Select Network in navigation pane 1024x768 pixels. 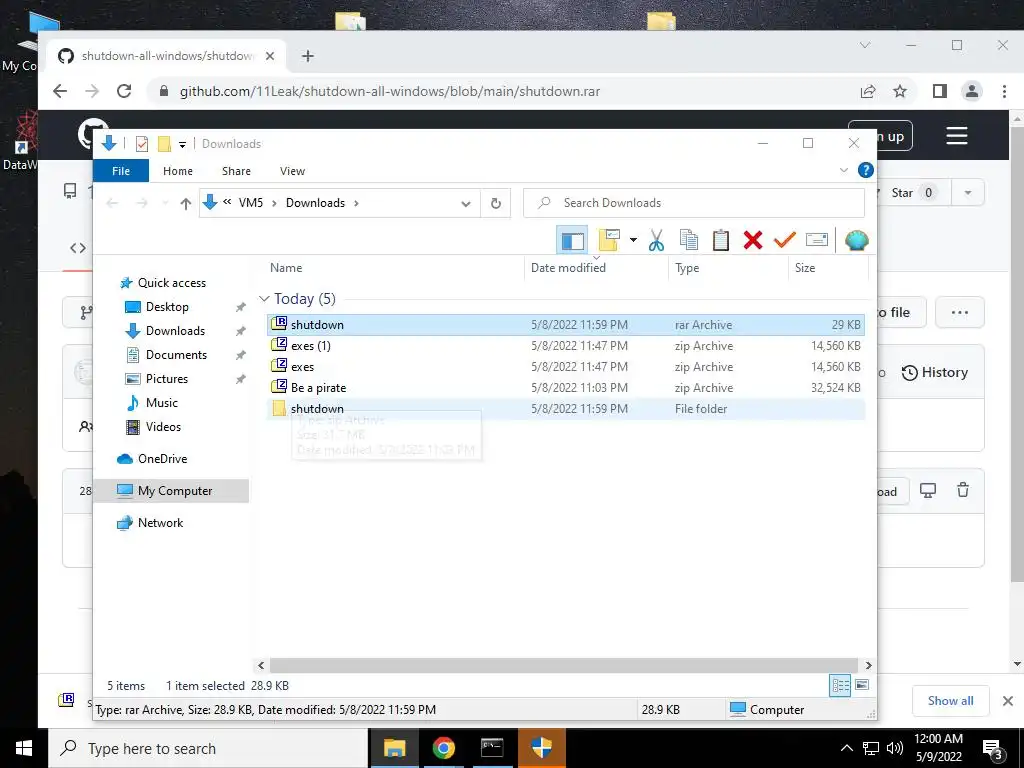point(160,523)
